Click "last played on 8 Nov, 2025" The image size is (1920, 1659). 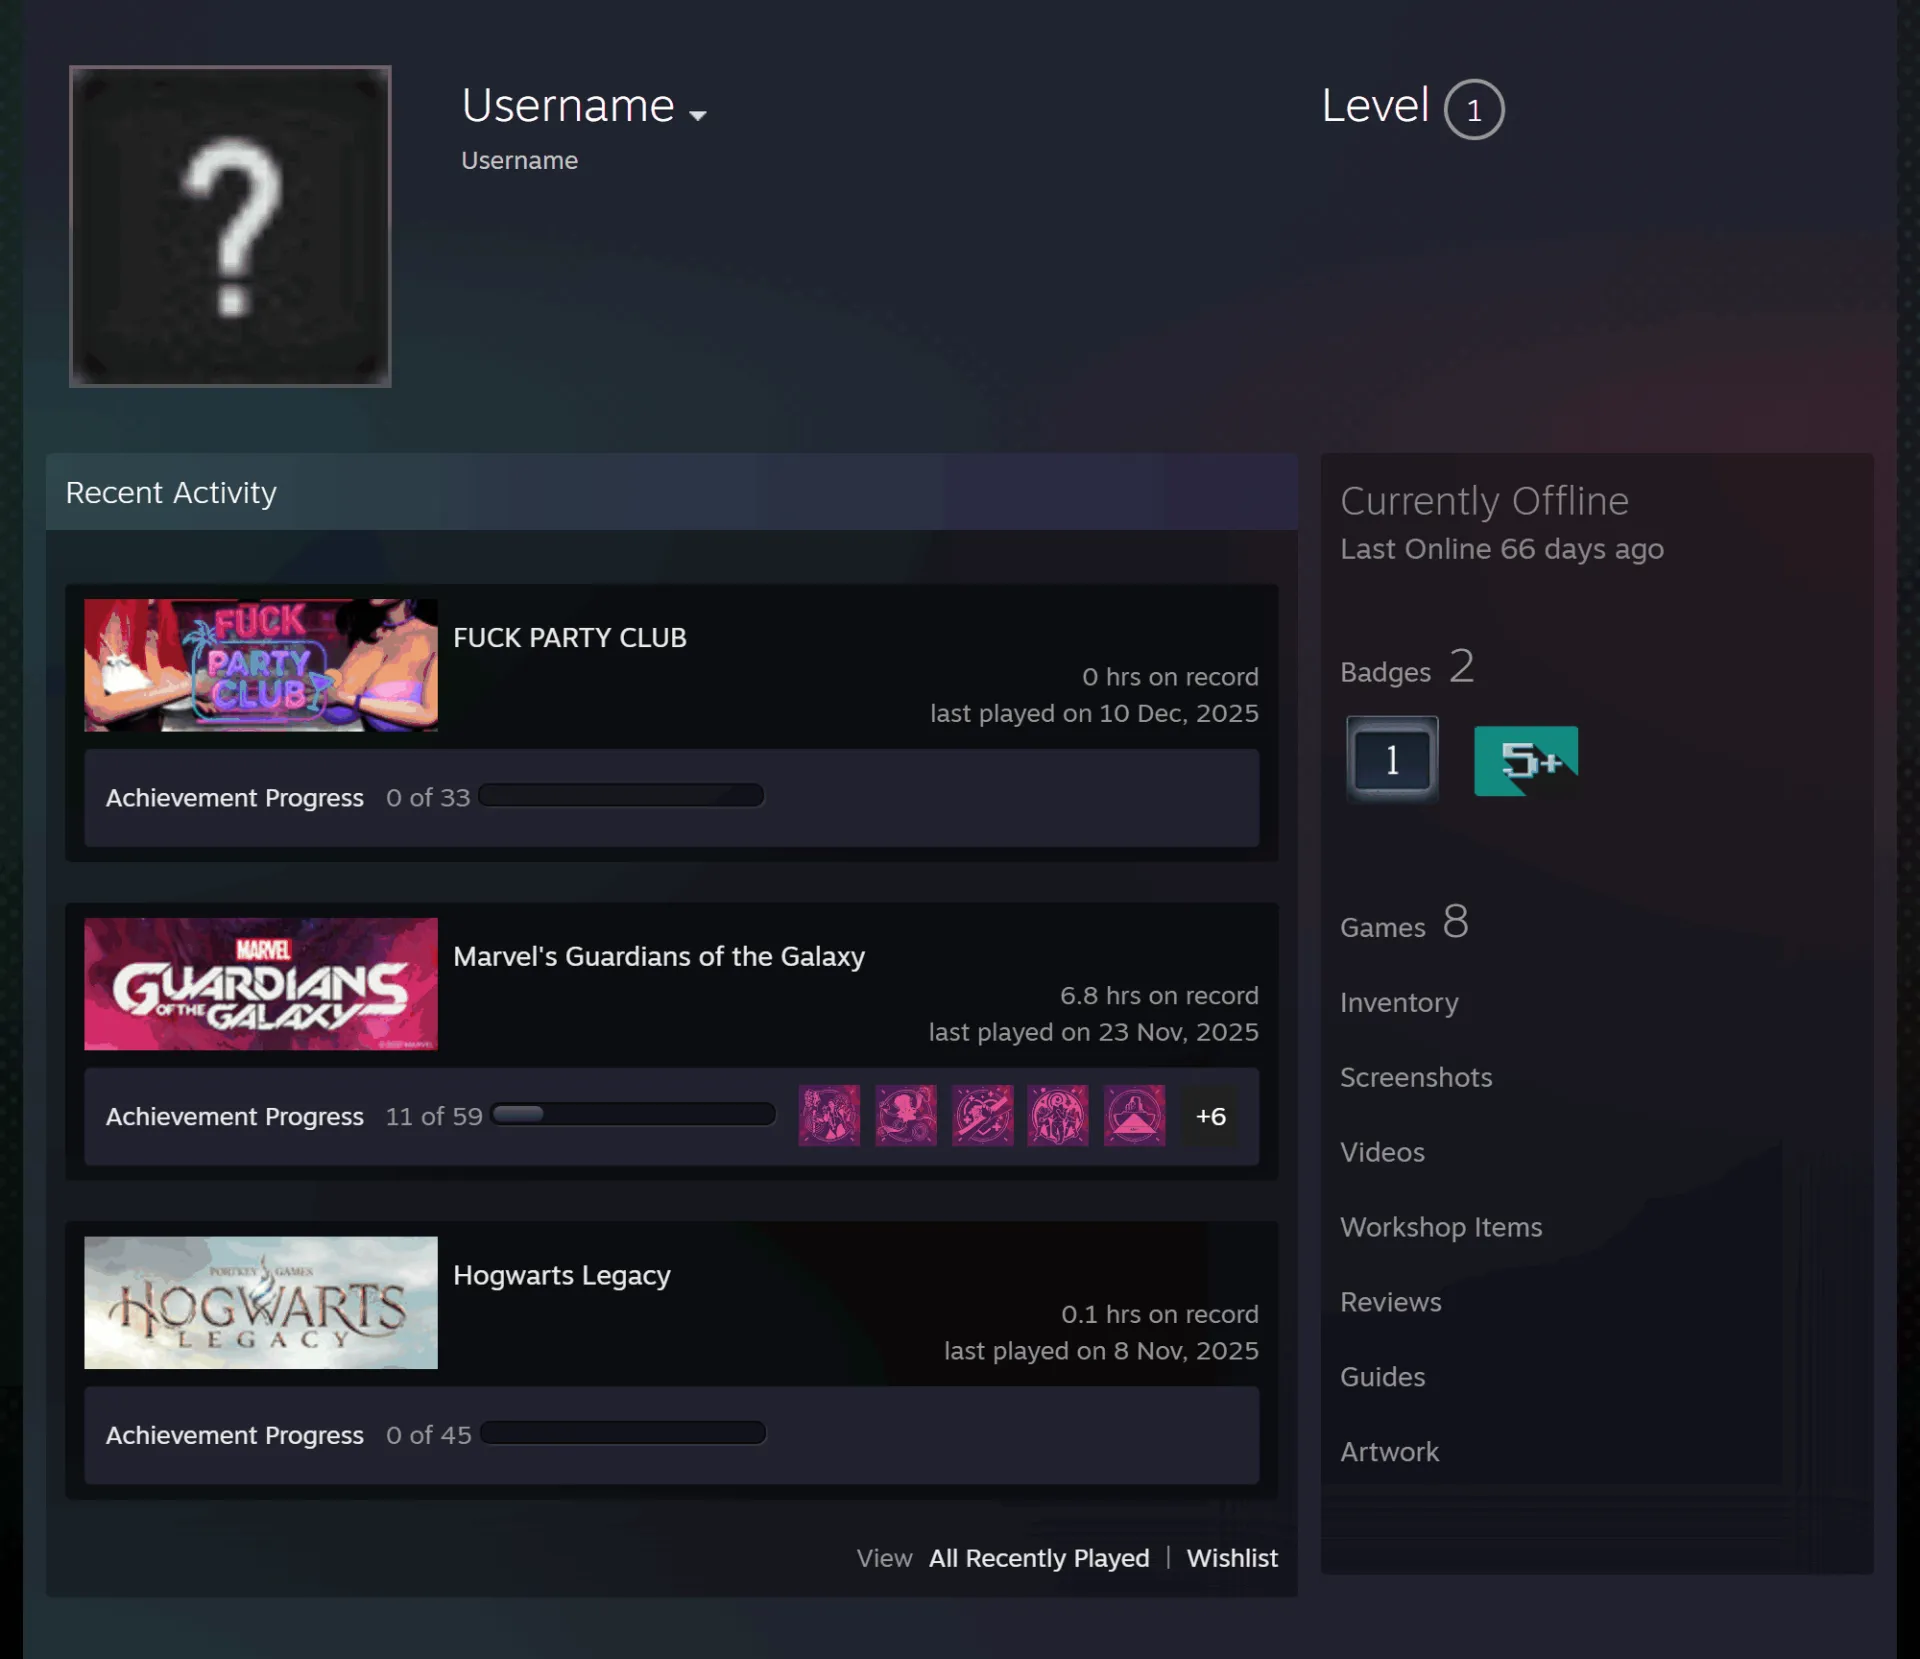point(1101,1351)
